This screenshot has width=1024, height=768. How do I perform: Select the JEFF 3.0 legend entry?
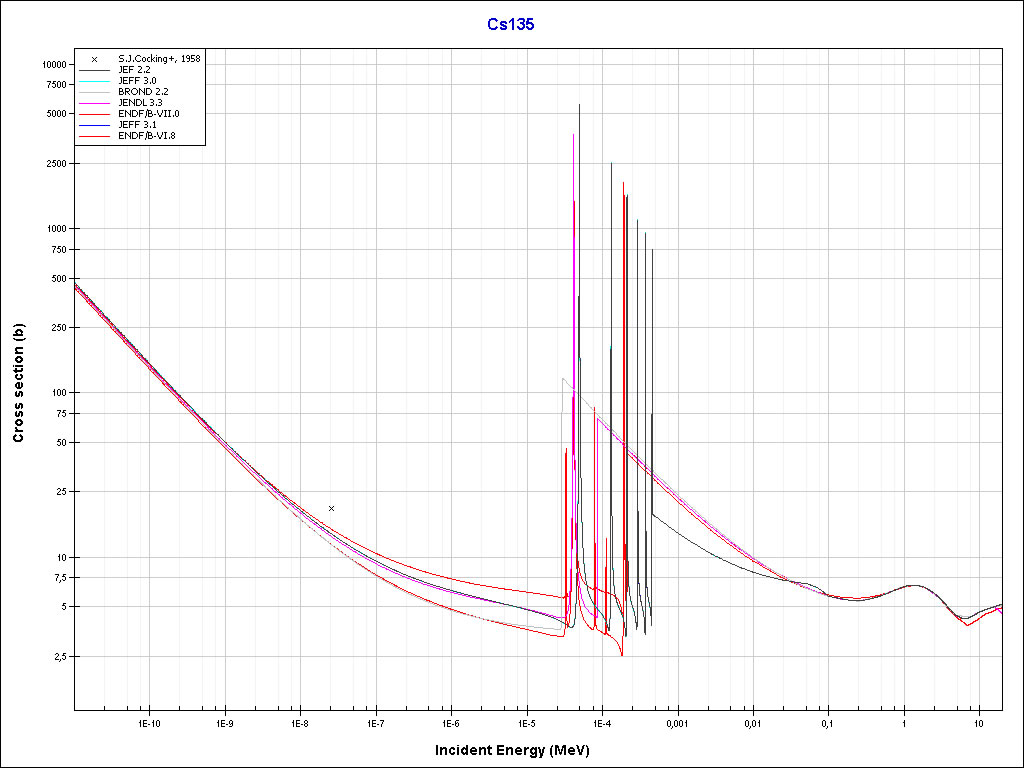[x=137, y=81]
